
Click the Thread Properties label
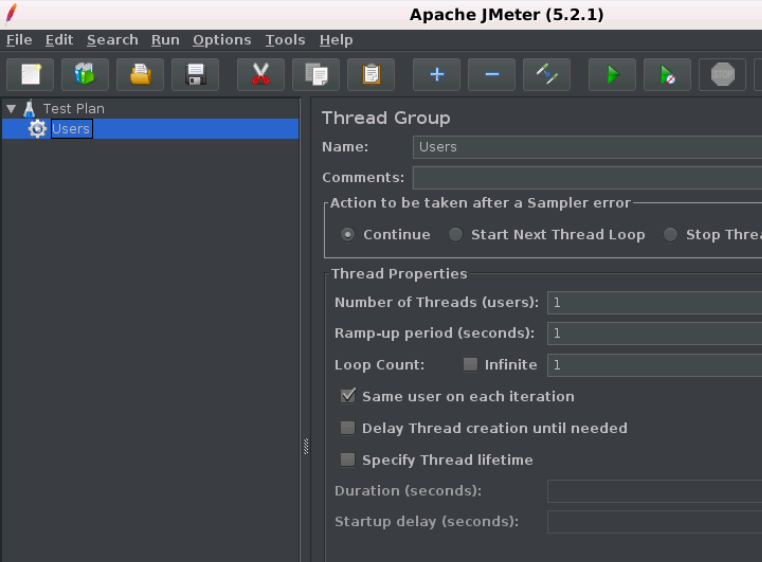coord(399,274)
